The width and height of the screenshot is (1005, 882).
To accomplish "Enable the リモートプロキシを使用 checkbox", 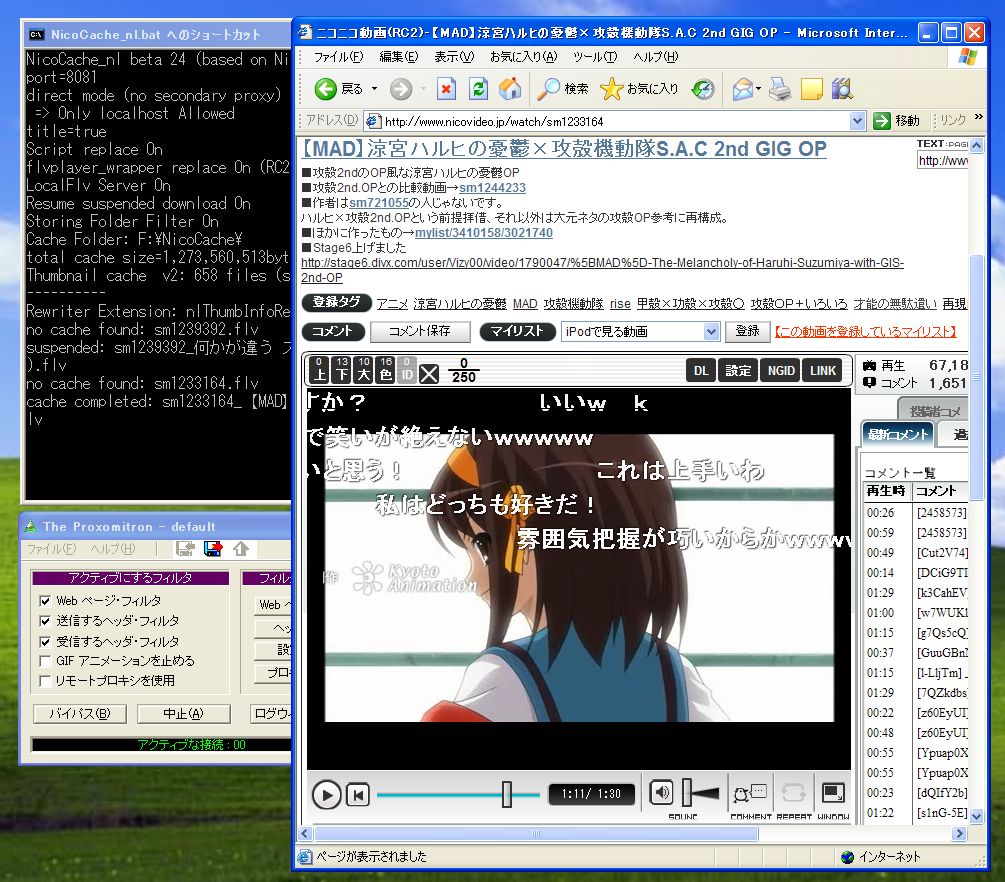I will click(45, 681).
